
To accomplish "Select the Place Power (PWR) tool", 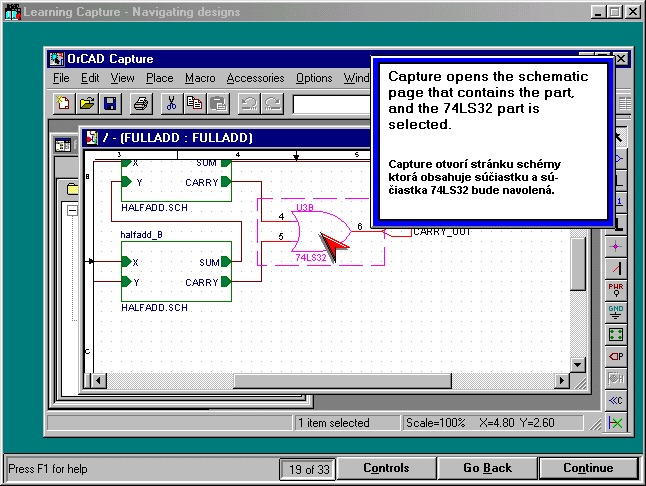I will pyautogui.click(x=616, y=289).
